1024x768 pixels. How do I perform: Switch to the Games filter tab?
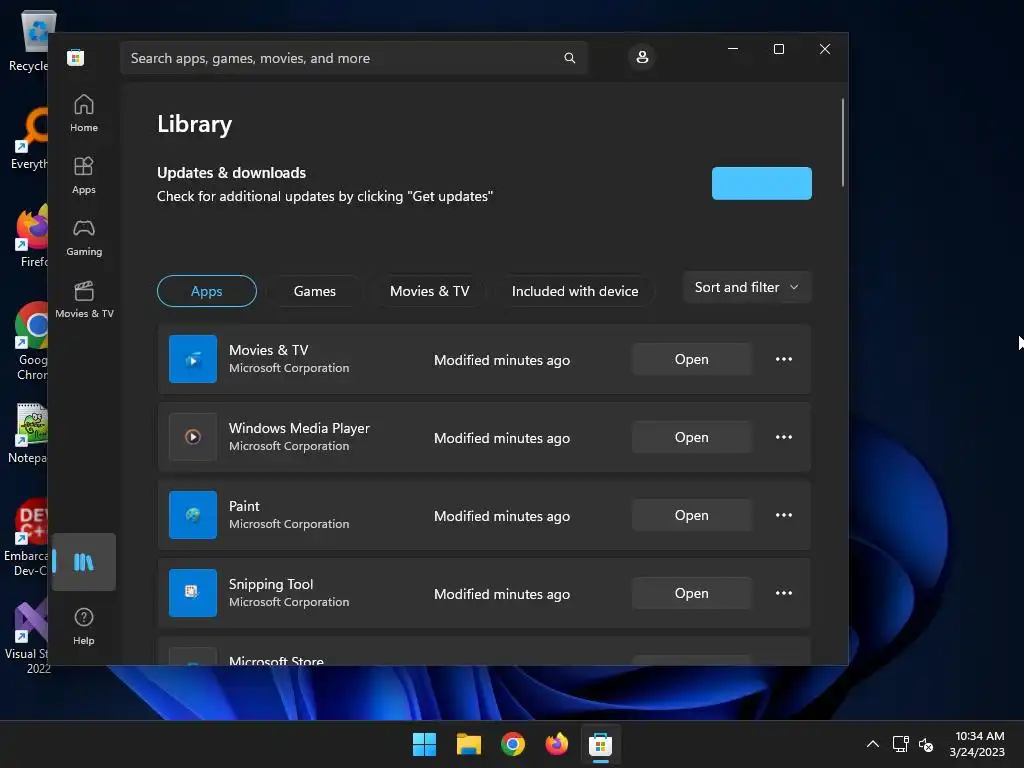315,291
